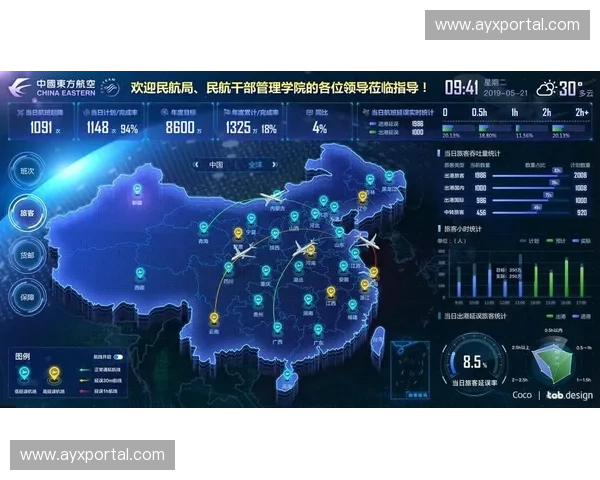Click the delayed-passenger radar chart
This screenshot has height=480, width=600.
pos(553,363)
